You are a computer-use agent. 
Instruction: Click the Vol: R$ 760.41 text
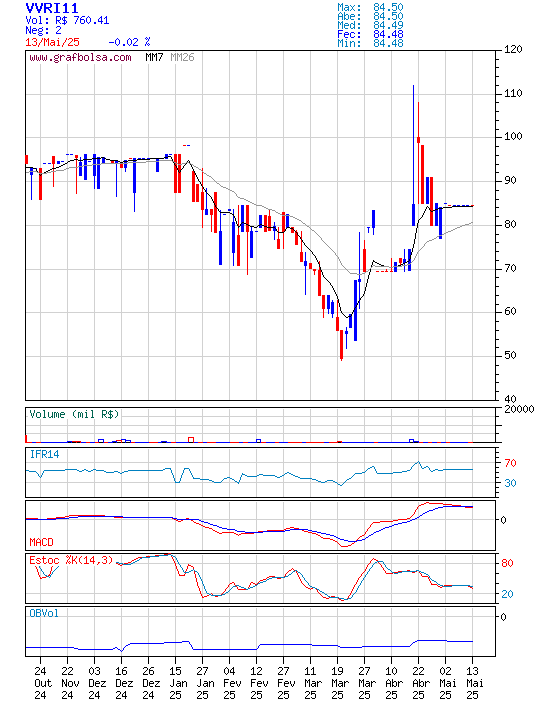coord(67,21)
